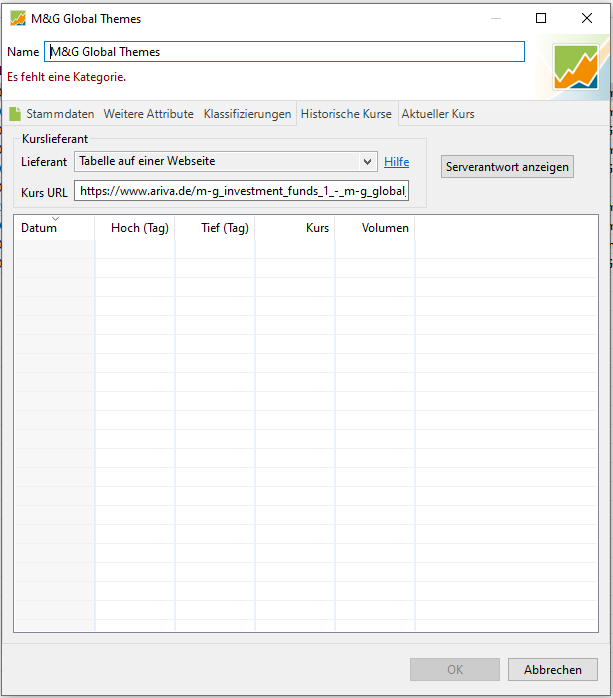Open the Stammdaten tab
The image size is (613, 698).
[x=60, y=114]
